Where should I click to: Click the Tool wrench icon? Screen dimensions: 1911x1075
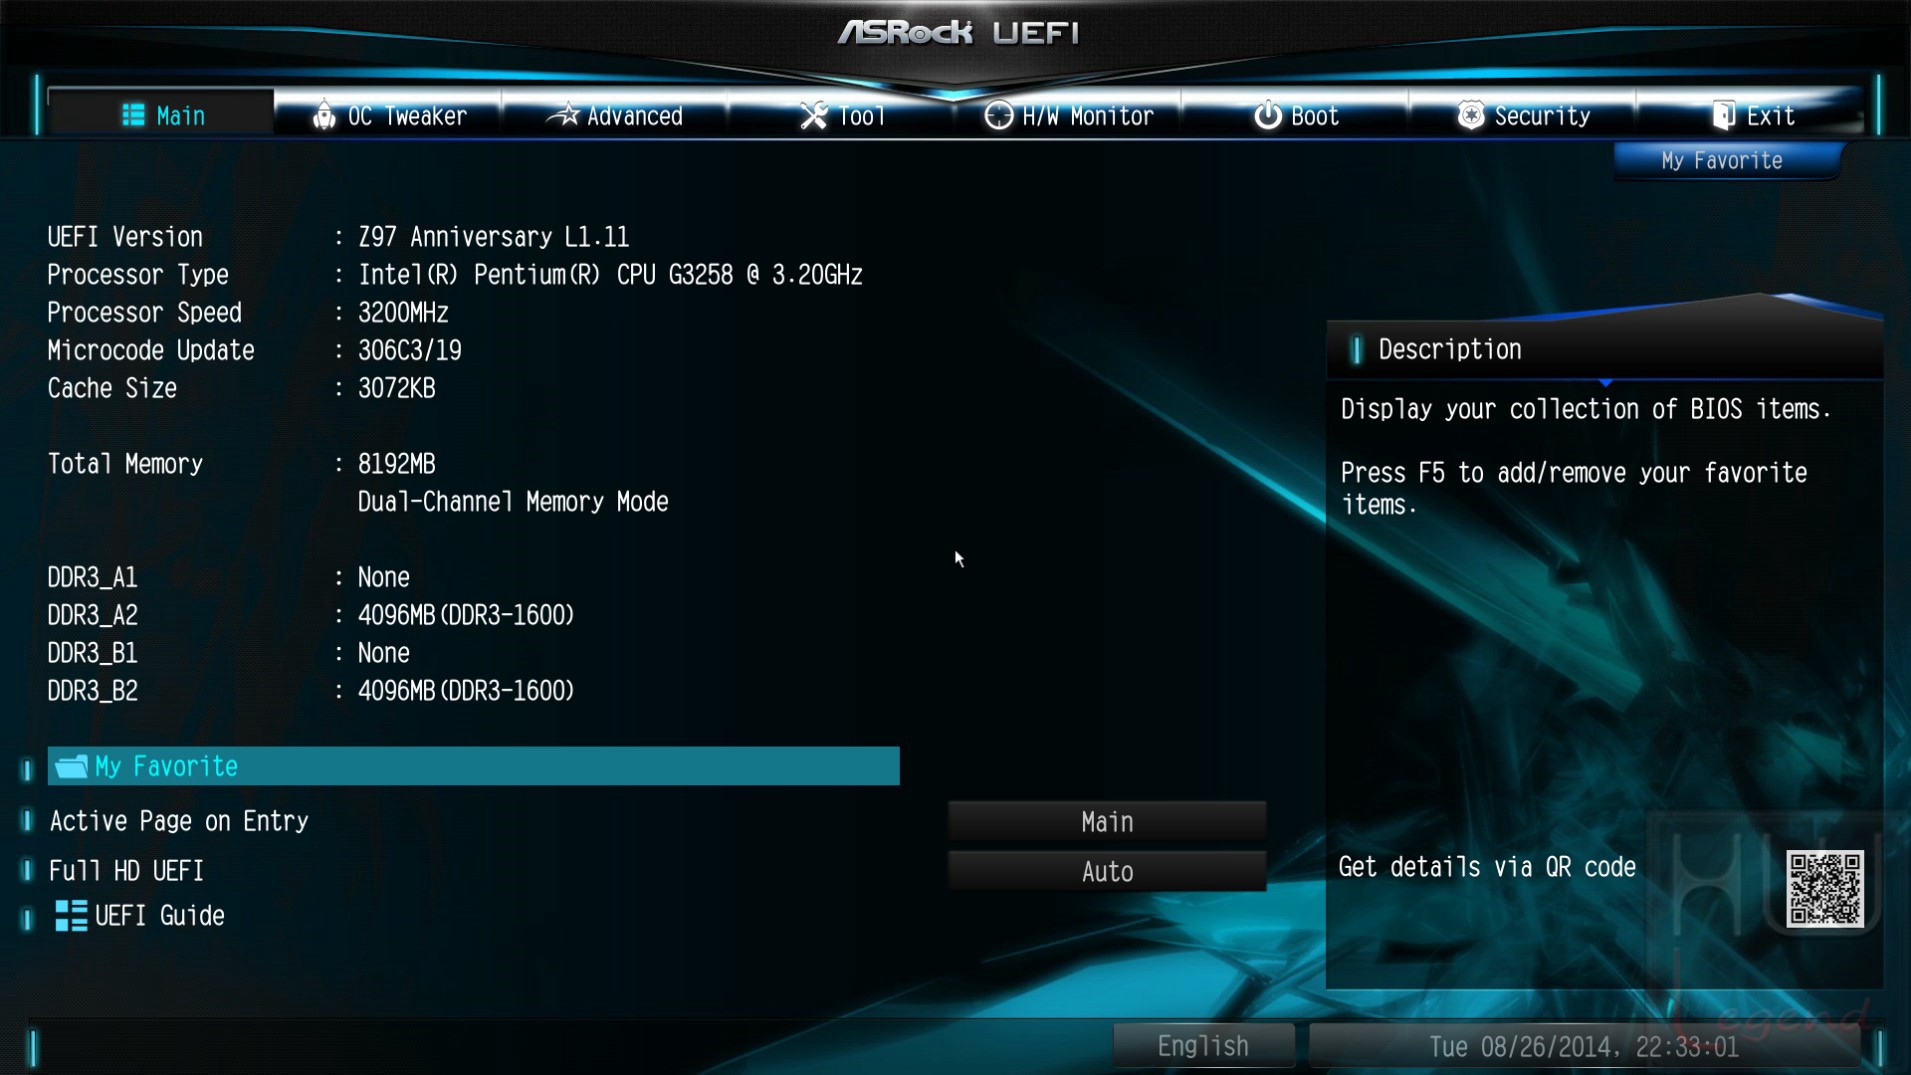tap(814, 116)
